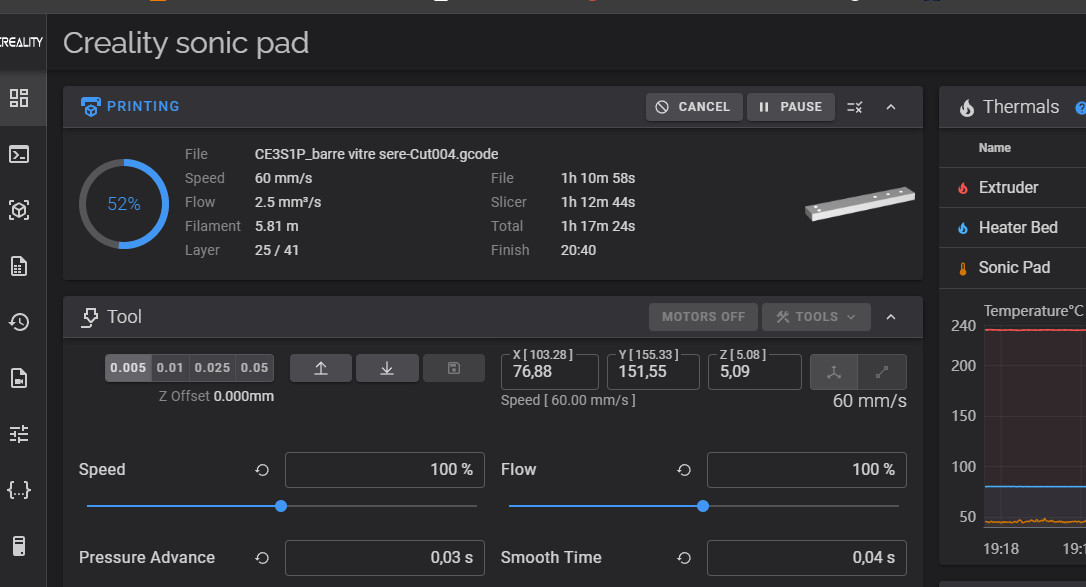The width and height of the screenshot is (1086, 587).
Task: Click the Sonic Pad row label
Action: point(1014,268)
